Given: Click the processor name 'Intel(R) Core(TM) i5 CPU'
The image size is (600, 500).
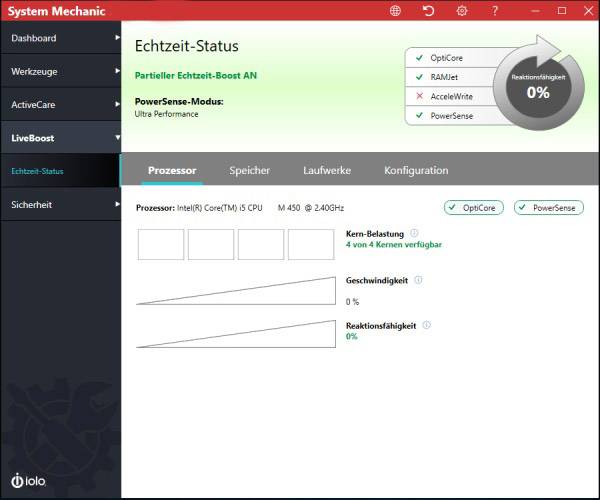Looking at the screenshot, I should pos(219,208).
